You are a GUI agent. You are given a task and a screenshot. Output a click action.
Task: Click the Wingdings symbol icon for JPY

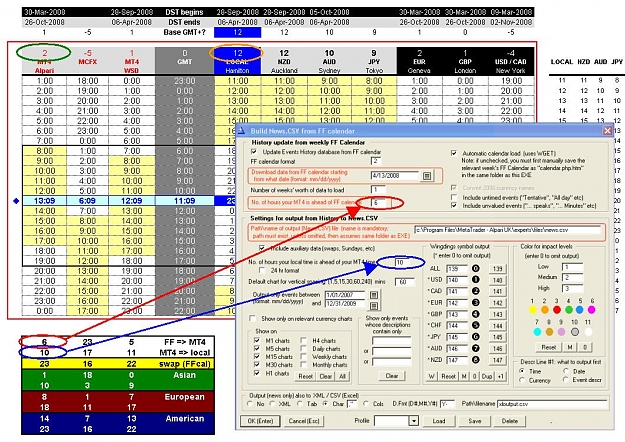point(476,337)
